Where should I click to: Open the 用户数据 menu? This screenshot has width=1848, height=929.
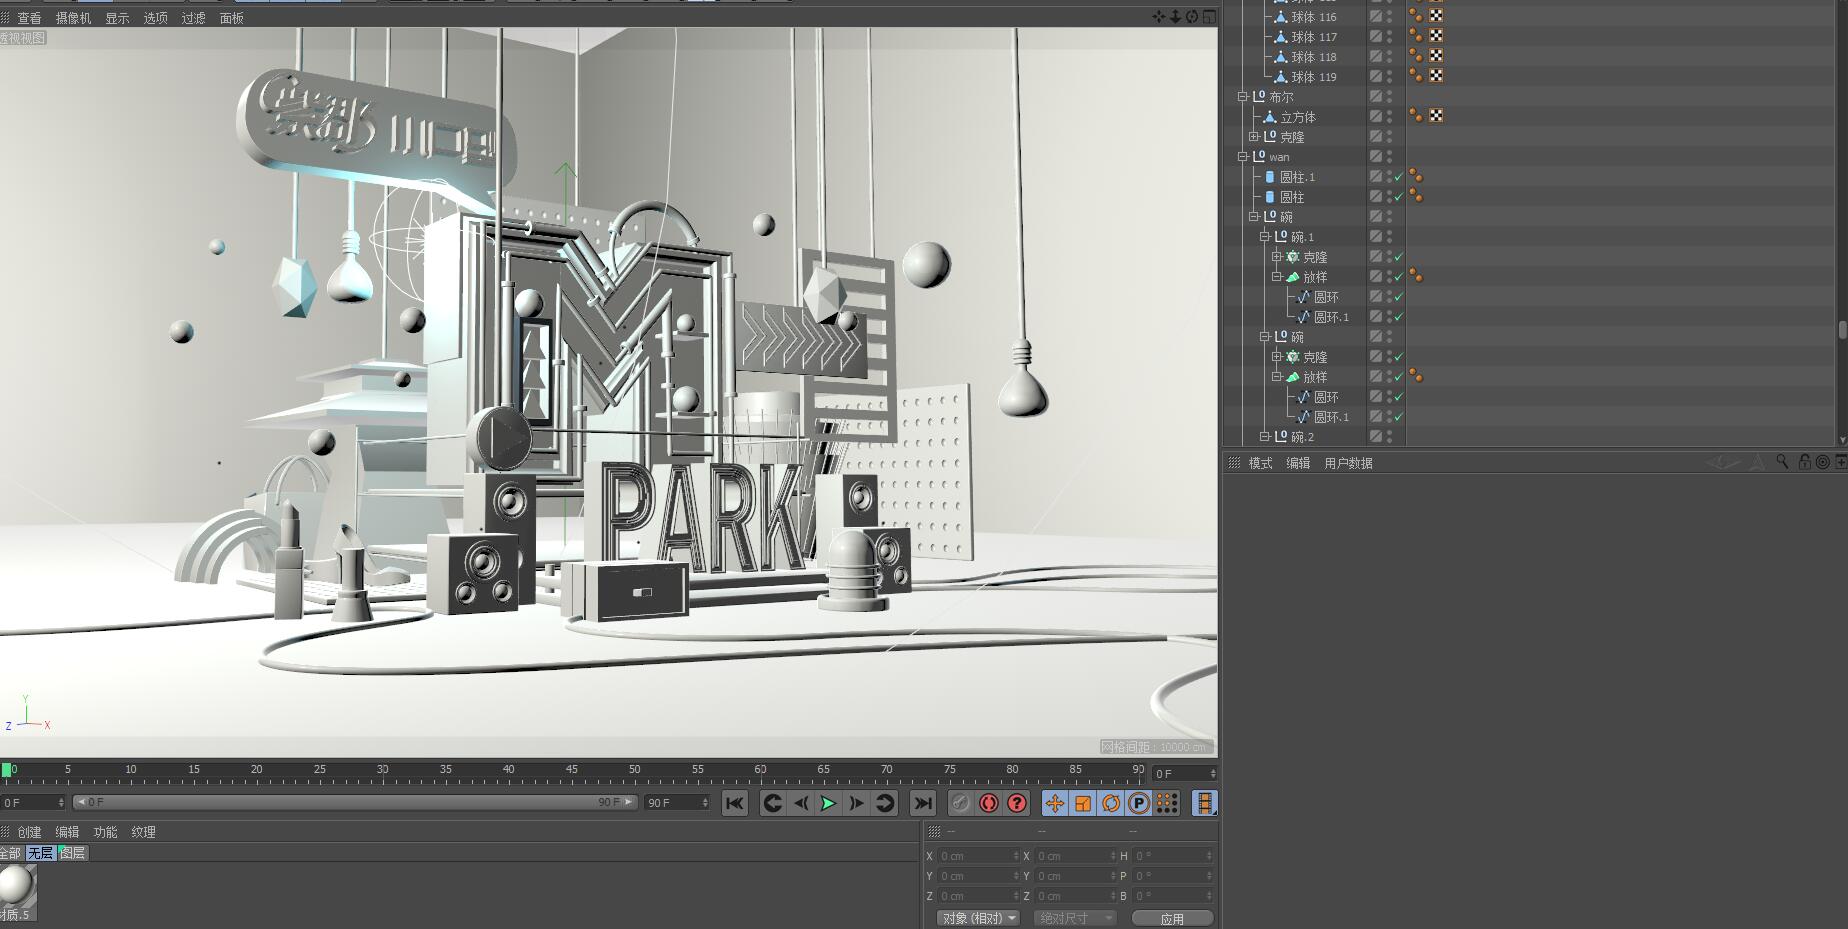pyautogui.click(x=1348, y=463)
